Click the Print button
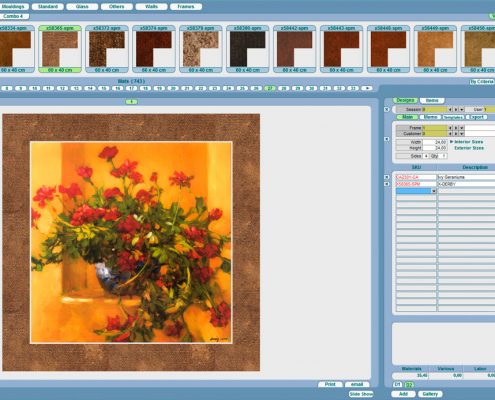The image size is (495, 400). click(x=330, y=384)
